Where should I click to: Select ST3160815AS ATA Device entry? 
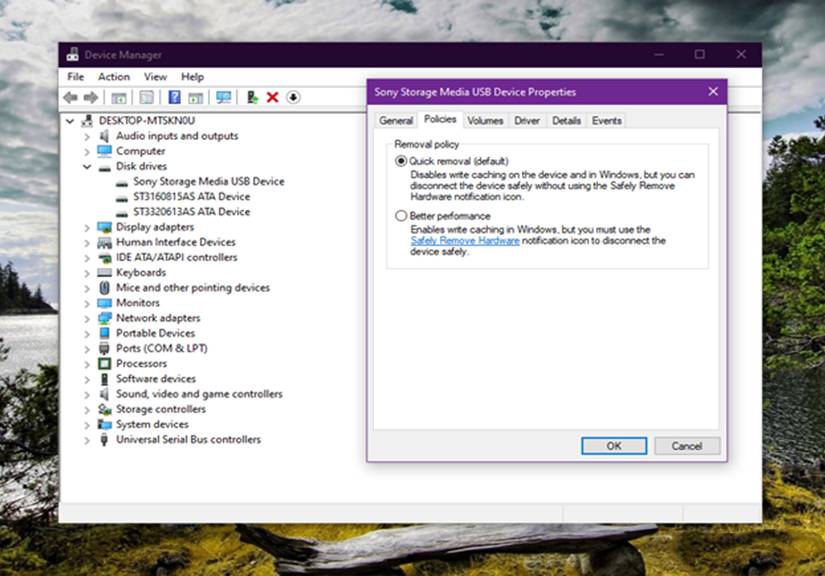[x=191, y=197]
